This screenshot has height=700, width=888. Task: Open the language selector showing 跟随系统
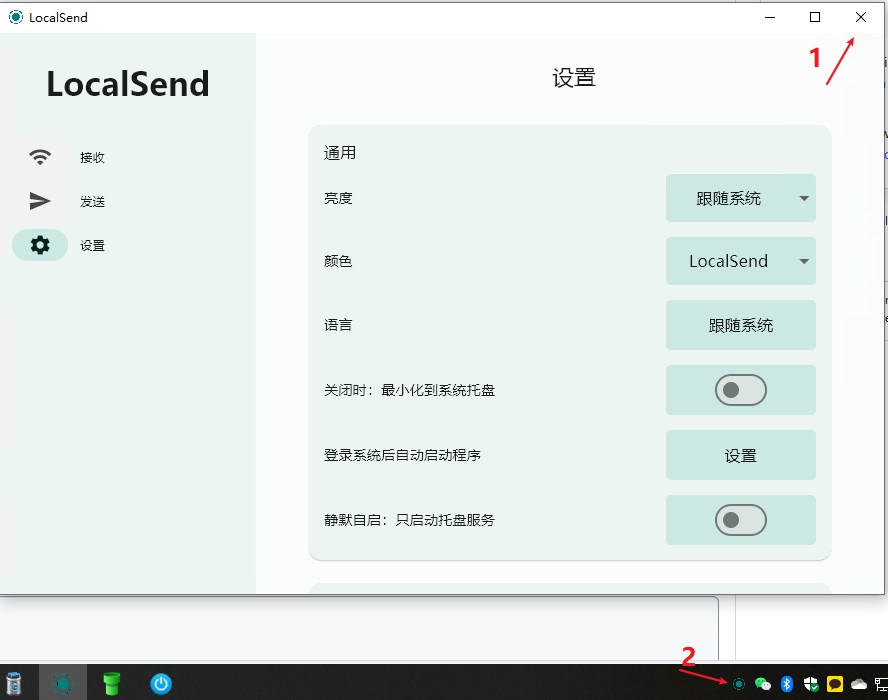740,324
